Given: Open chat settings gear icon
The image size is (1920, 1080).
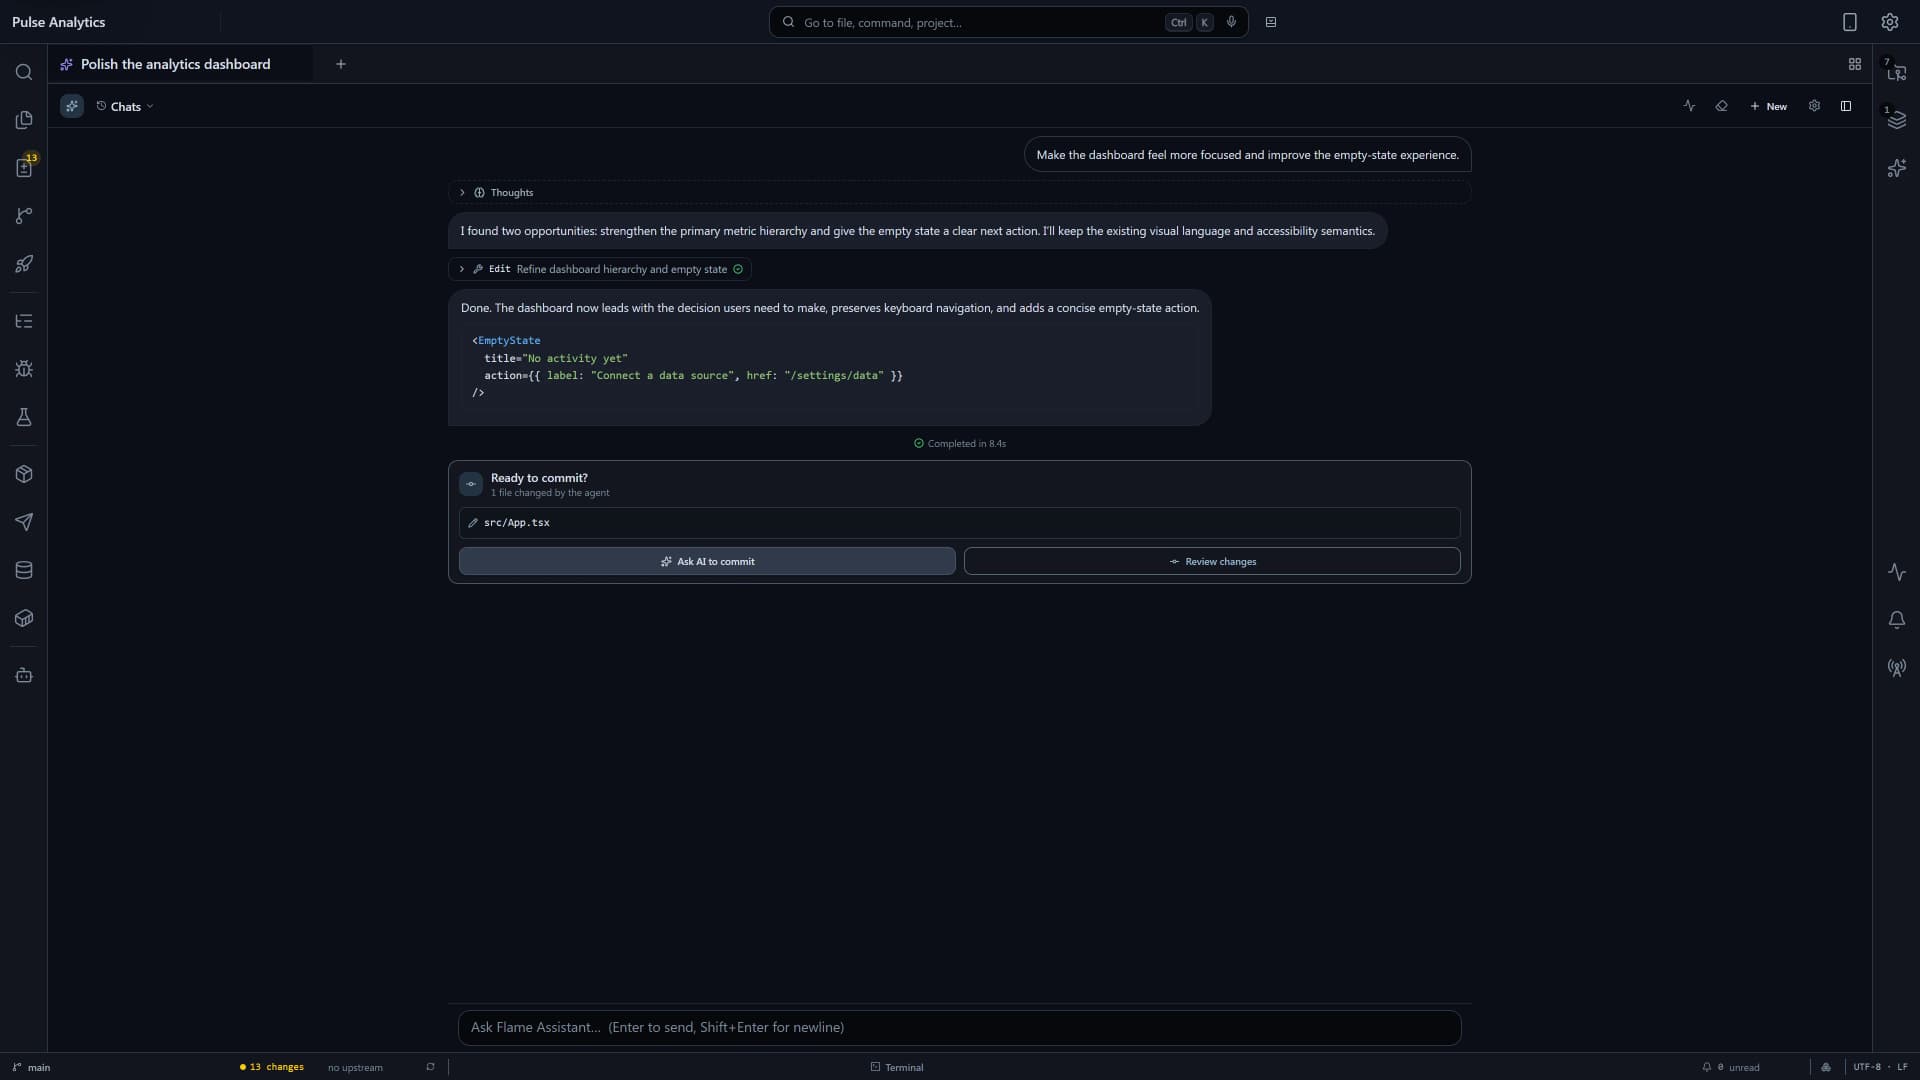Looking at the screenshot, I should point(1814,106).
